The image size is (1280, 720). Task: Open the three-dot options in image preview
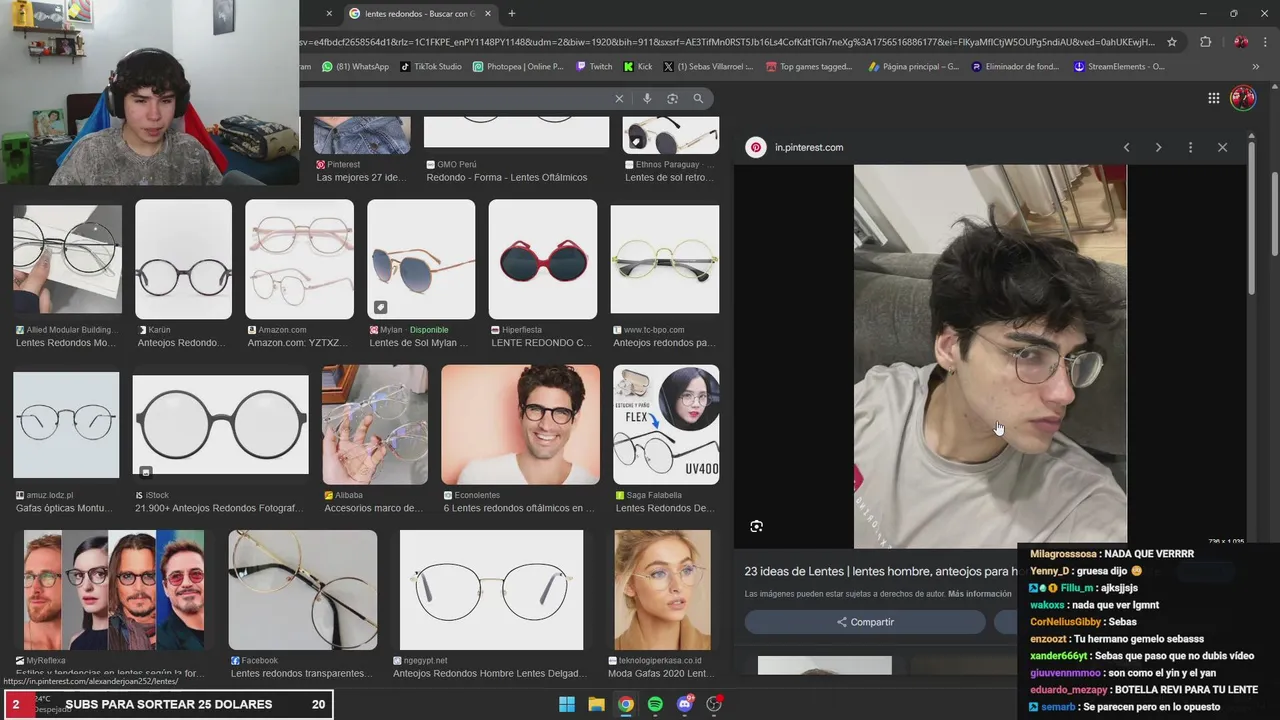point(1190,147)
